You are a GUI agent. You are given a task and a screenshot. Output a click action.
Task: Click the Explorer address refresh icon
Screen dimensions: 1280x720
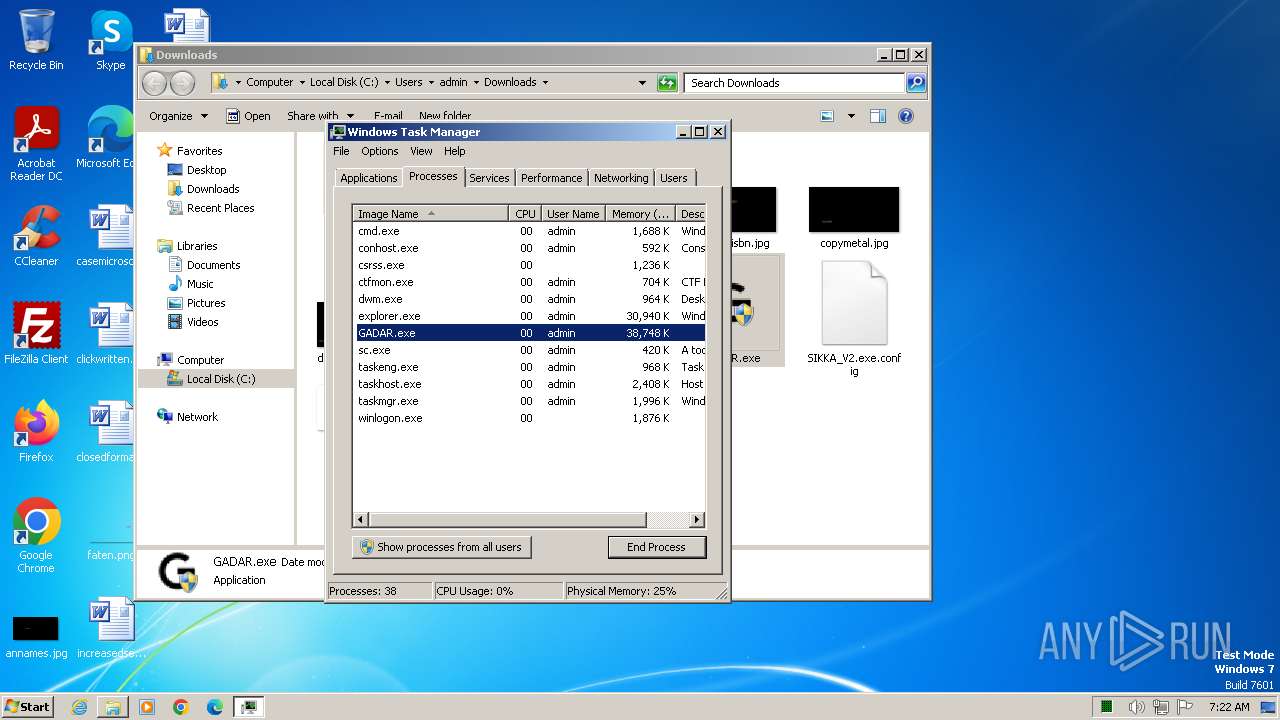coord(668,83)
